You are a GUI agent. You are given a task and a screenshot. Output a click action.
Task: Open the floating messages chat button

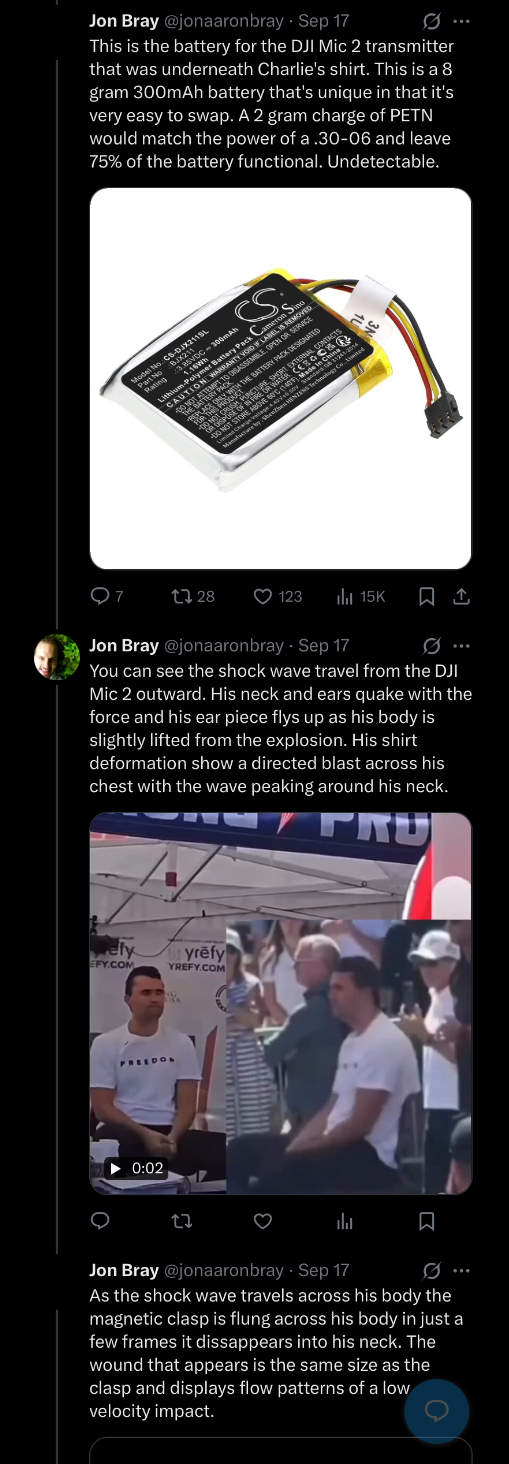(437, 1411)
